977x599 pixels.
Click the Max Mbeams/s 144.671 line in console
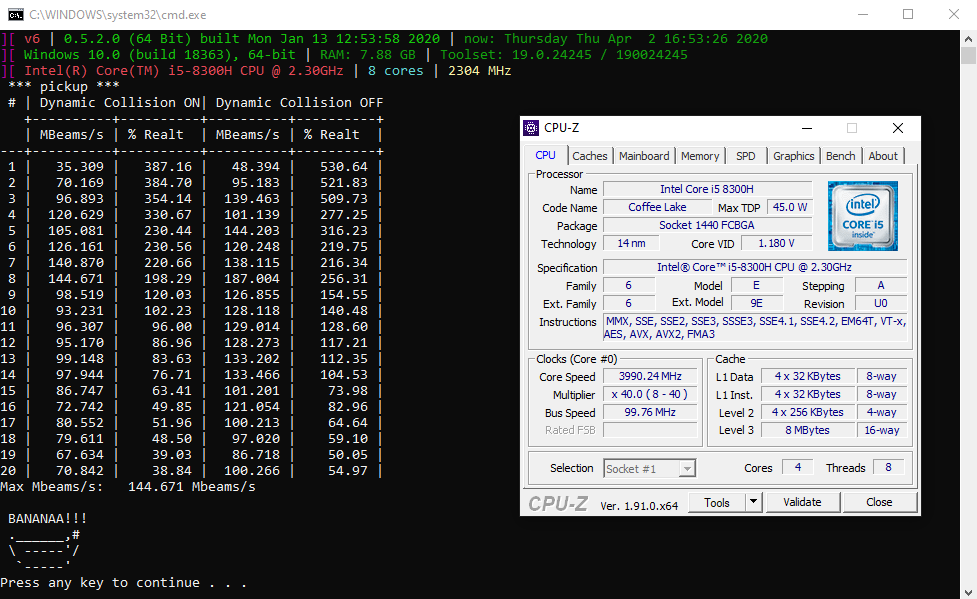128,487
